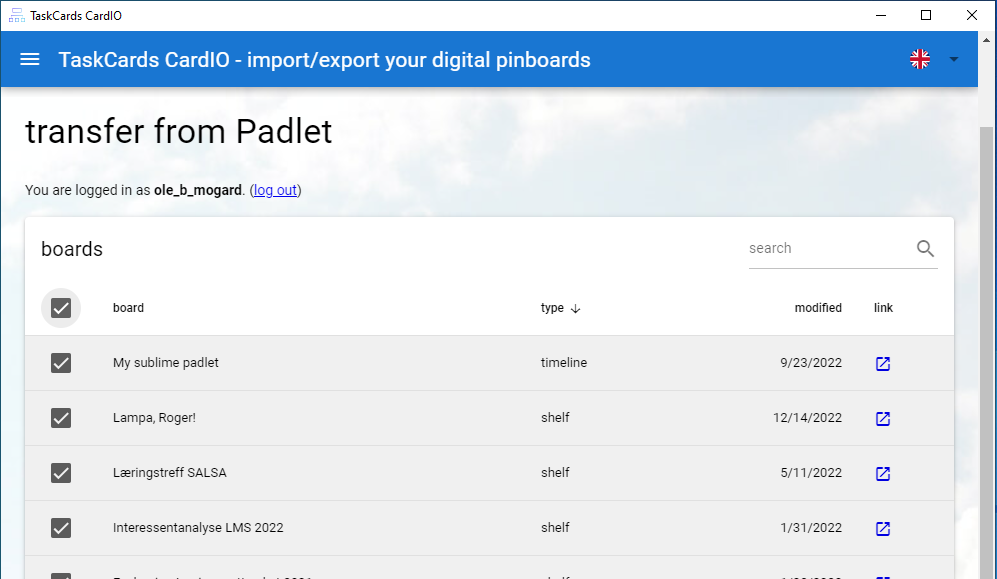Toggle the select-all boards checkbox
The image size is (997, 579).
[61, 308]
